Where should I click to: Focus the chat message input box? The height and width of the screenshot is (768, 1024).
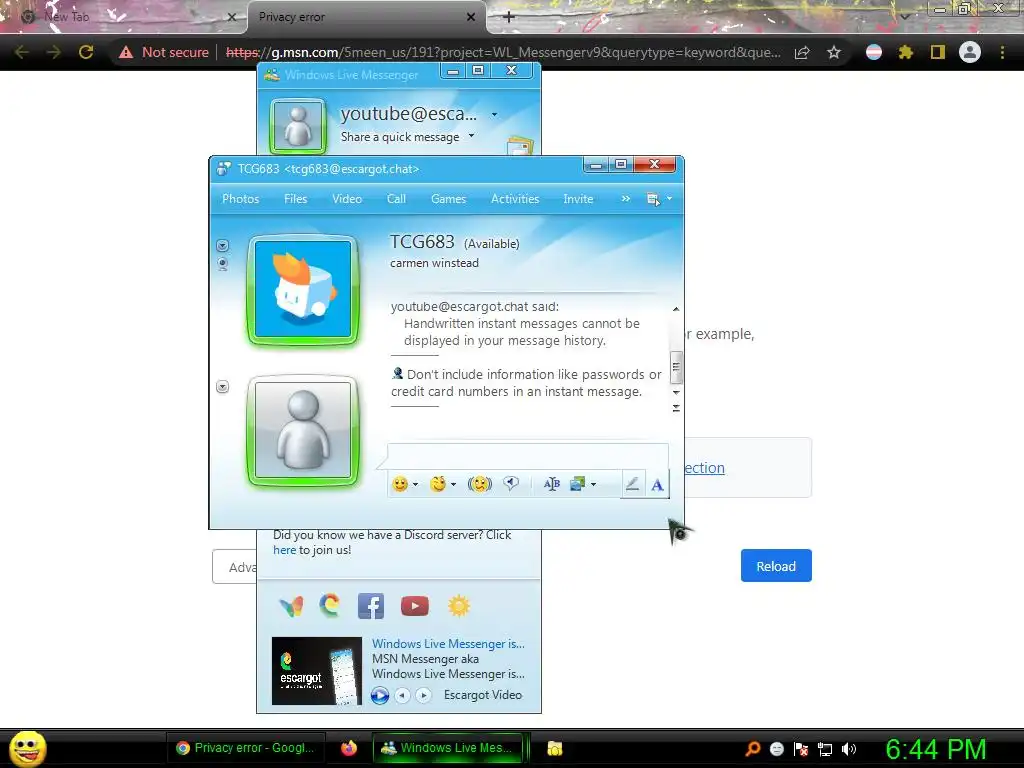528,456
